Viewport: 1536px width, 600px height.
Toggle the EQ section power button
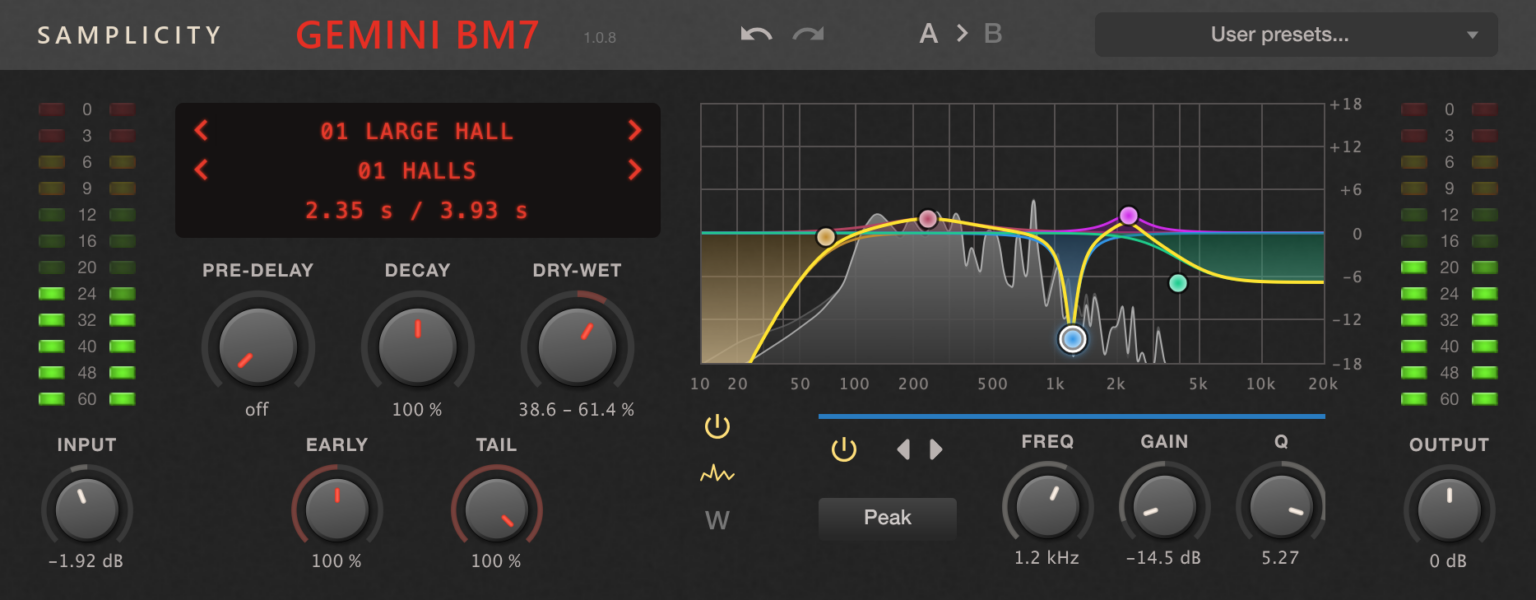(x=717, y=427)
